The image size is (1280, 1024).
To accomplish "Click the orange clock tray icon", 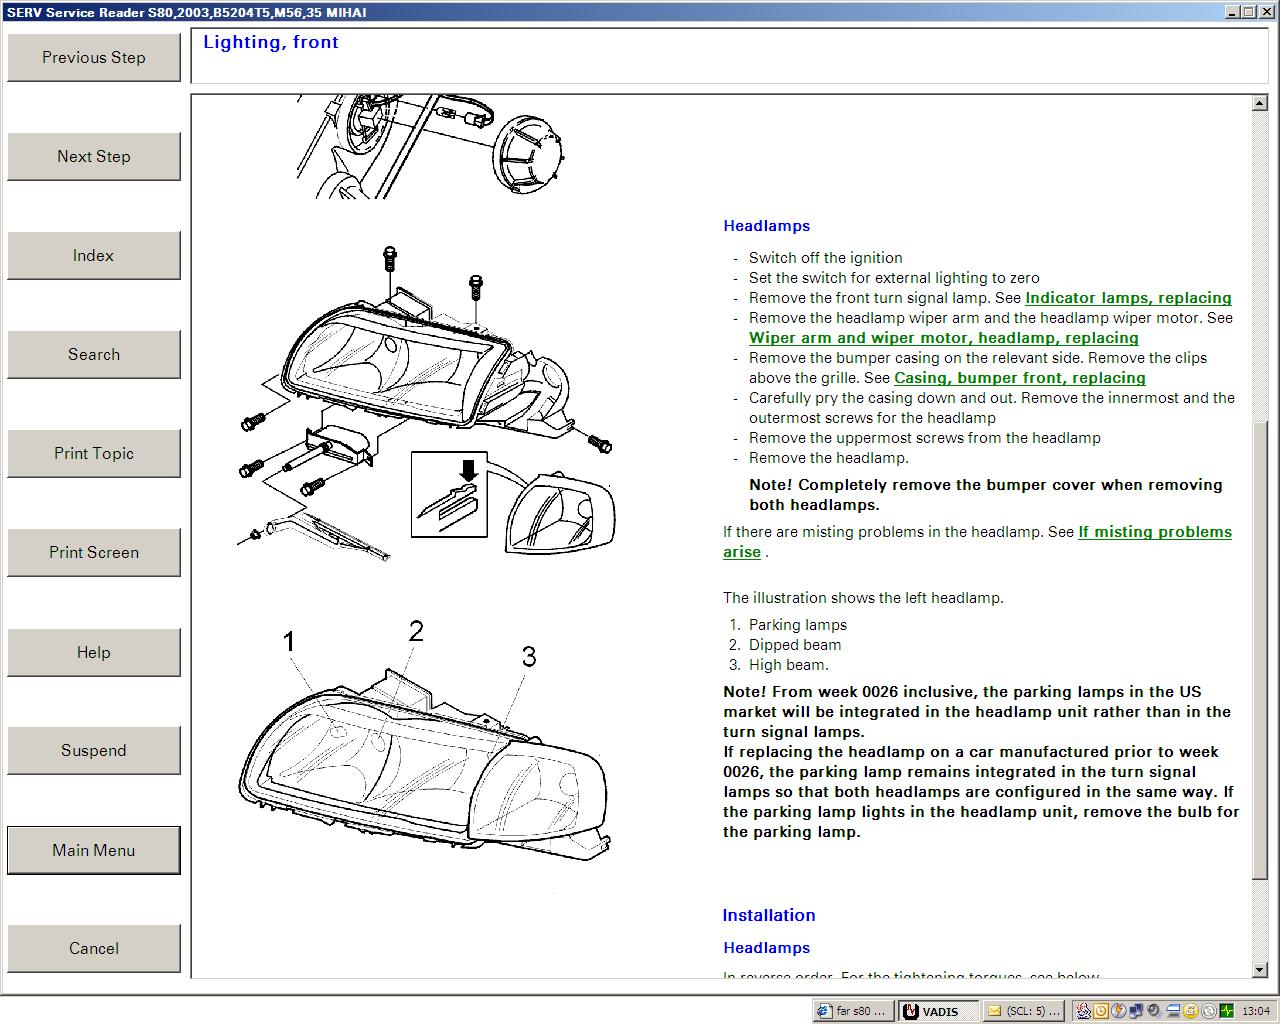I will [1101, 1011].
